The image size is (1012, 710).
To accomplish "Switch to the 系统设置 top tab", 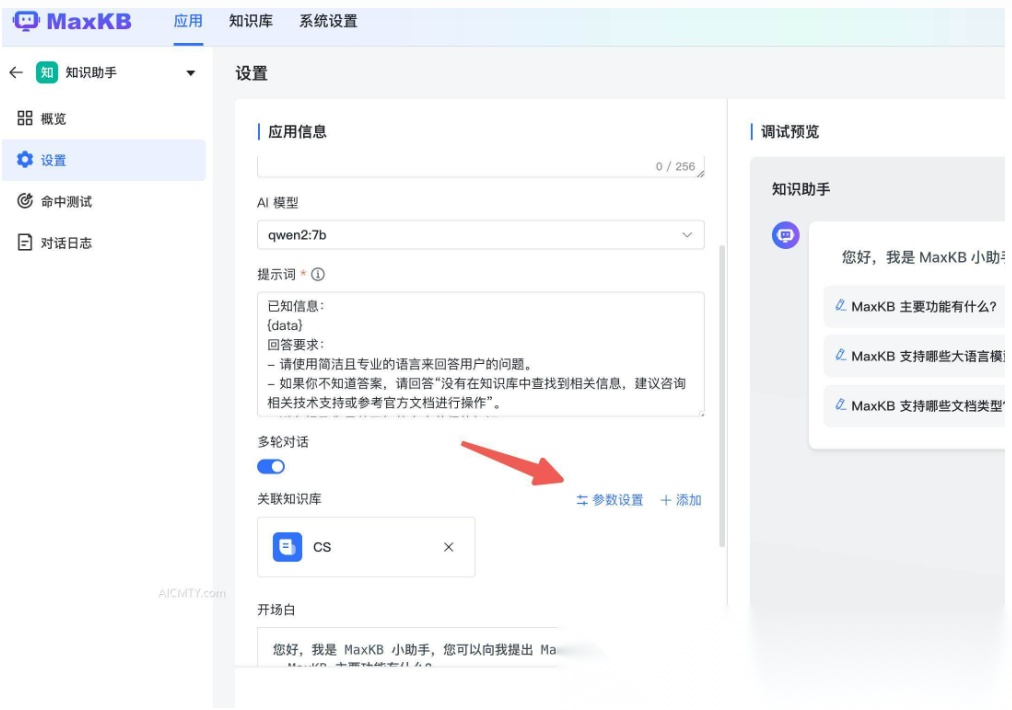I will click(329, 21).
